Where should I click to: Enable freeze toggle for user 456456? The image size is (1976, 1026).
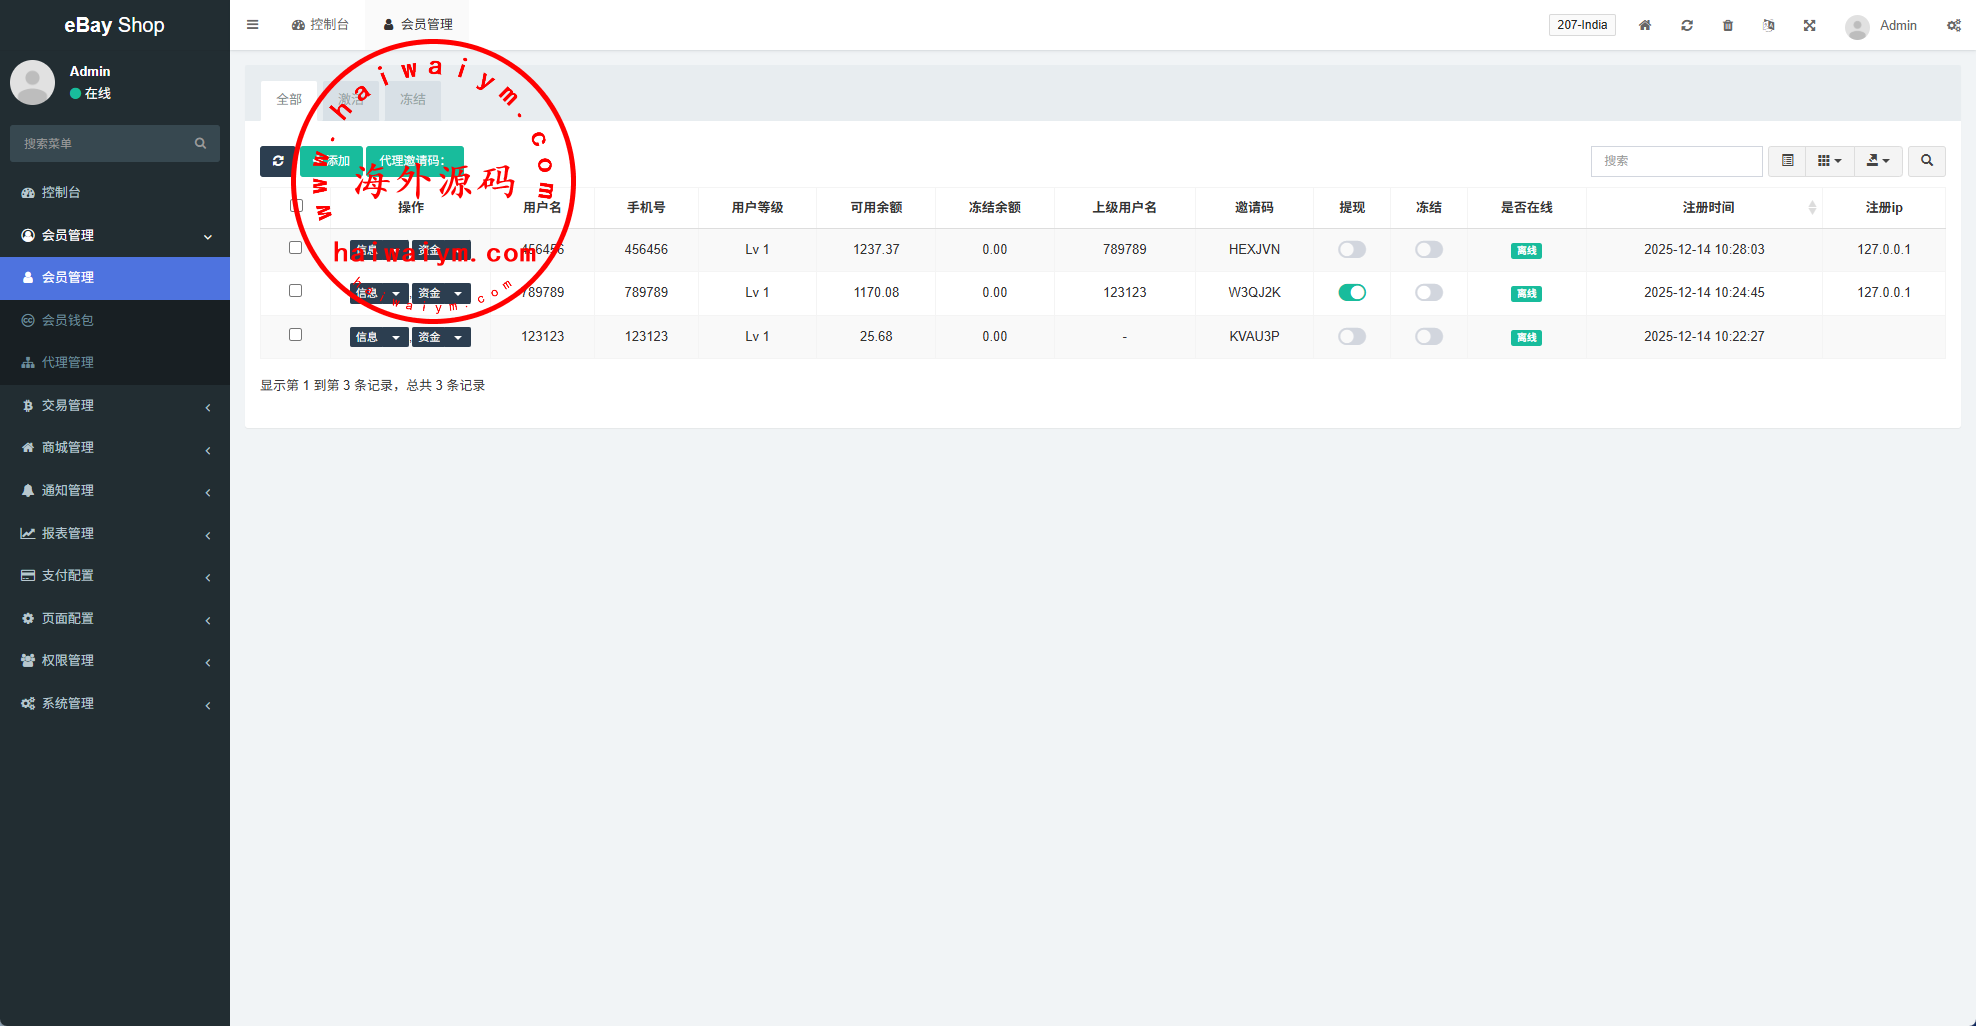click(x=1428, y=250)
